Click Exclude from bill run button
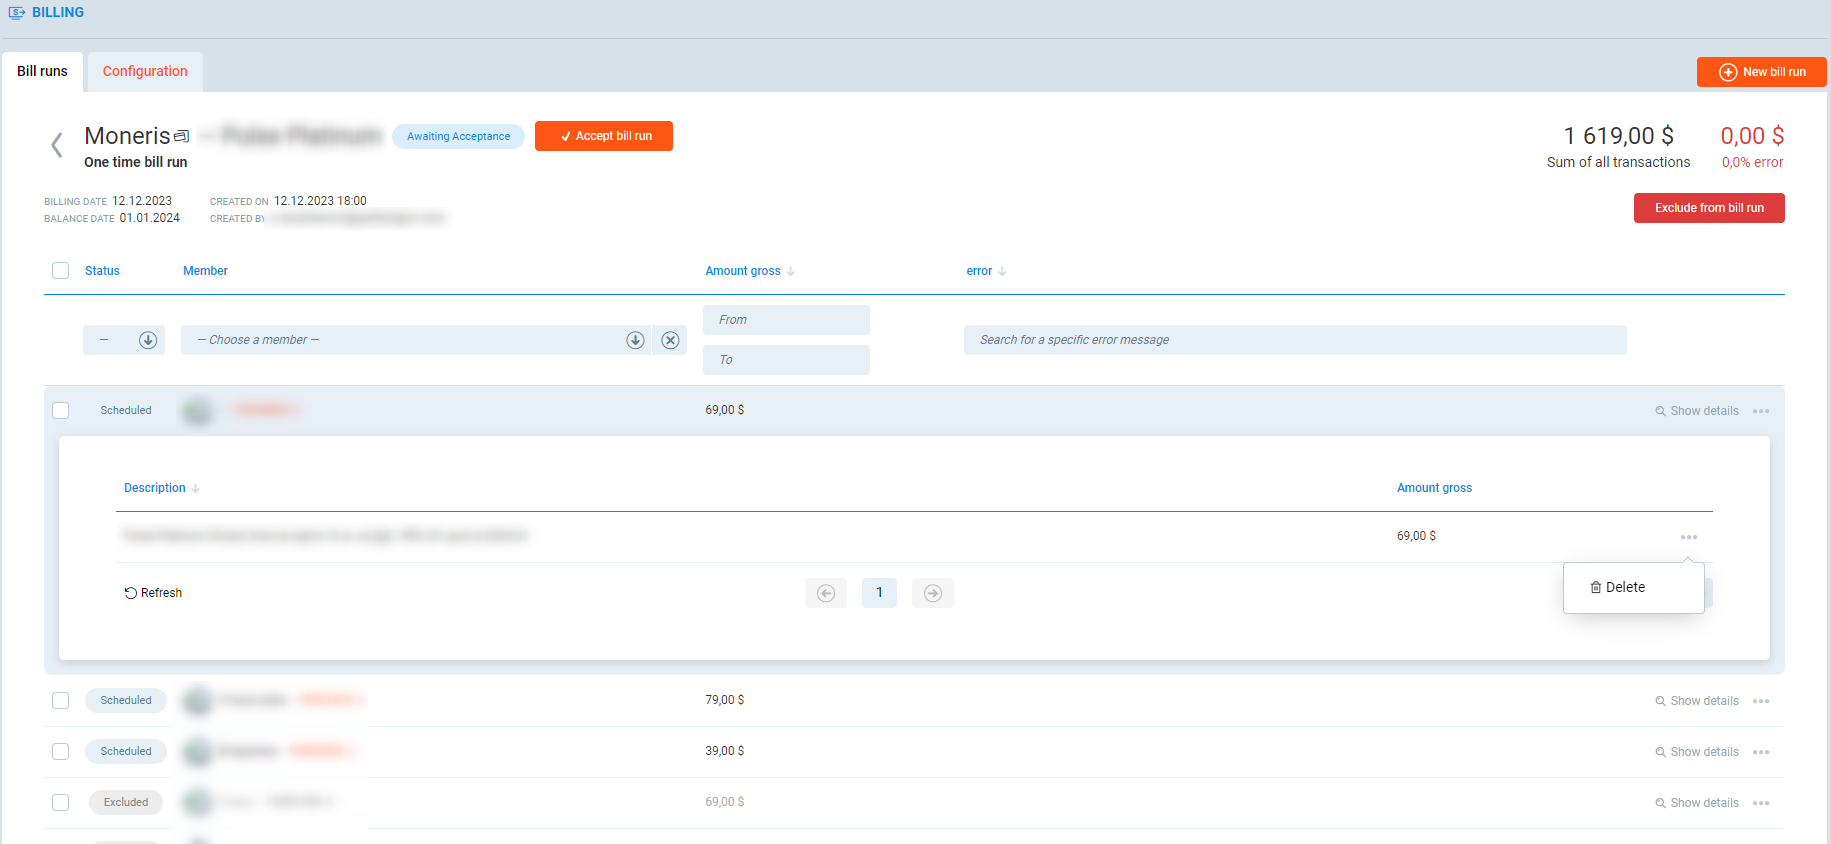This screenshot has height=844, width=1831. (1708, 208)
